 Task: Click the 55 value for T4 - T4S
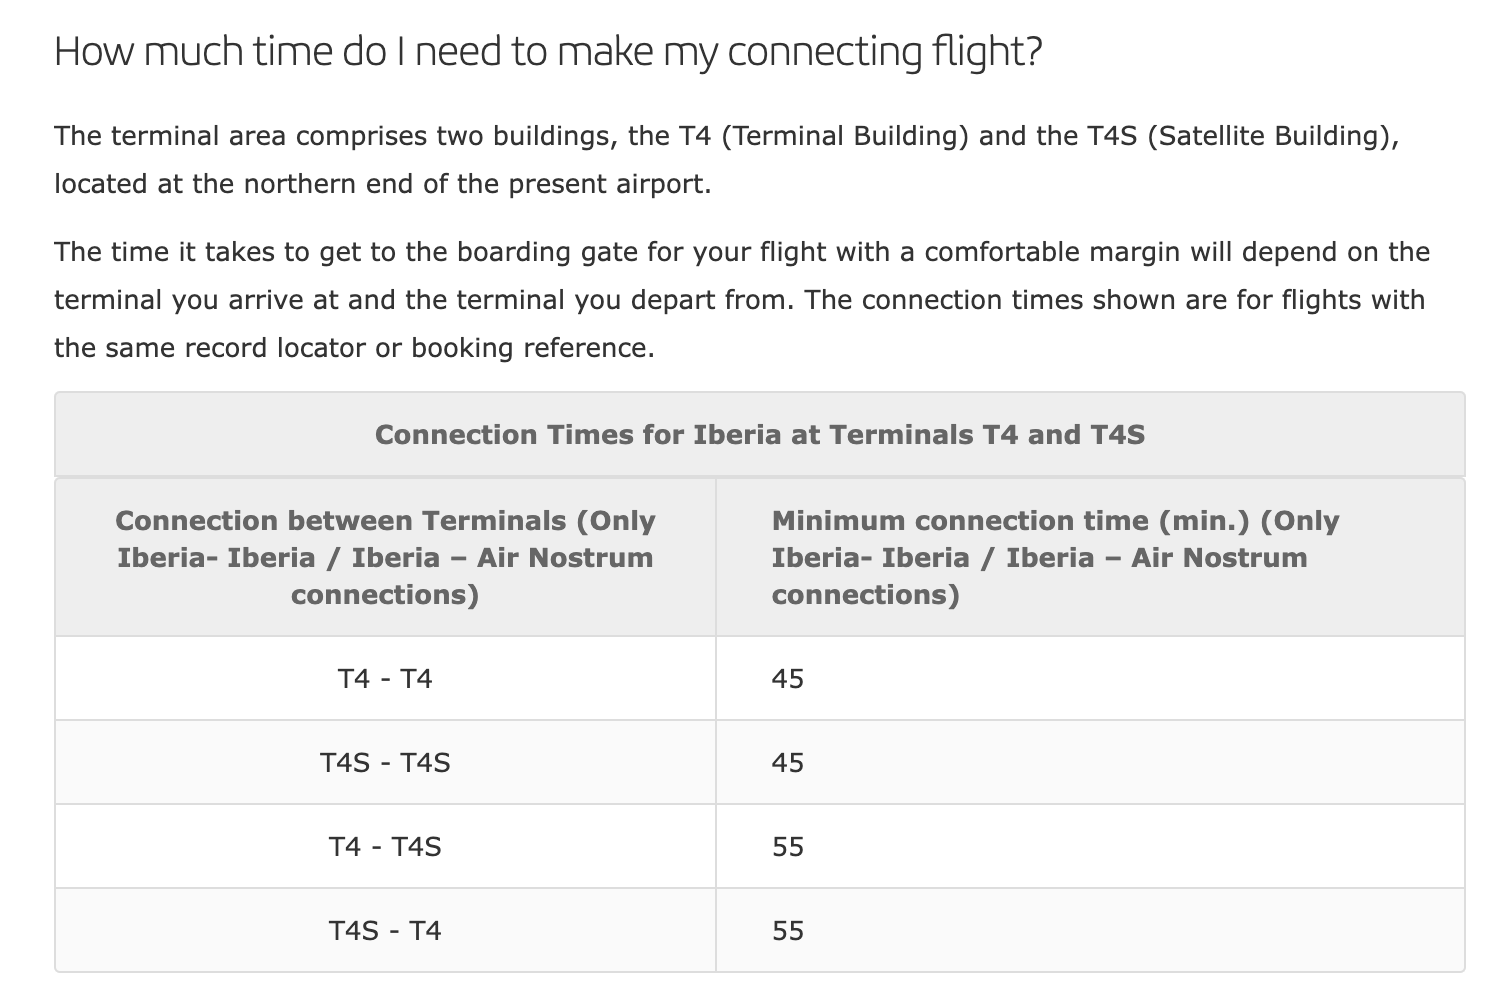click(788, 847)
